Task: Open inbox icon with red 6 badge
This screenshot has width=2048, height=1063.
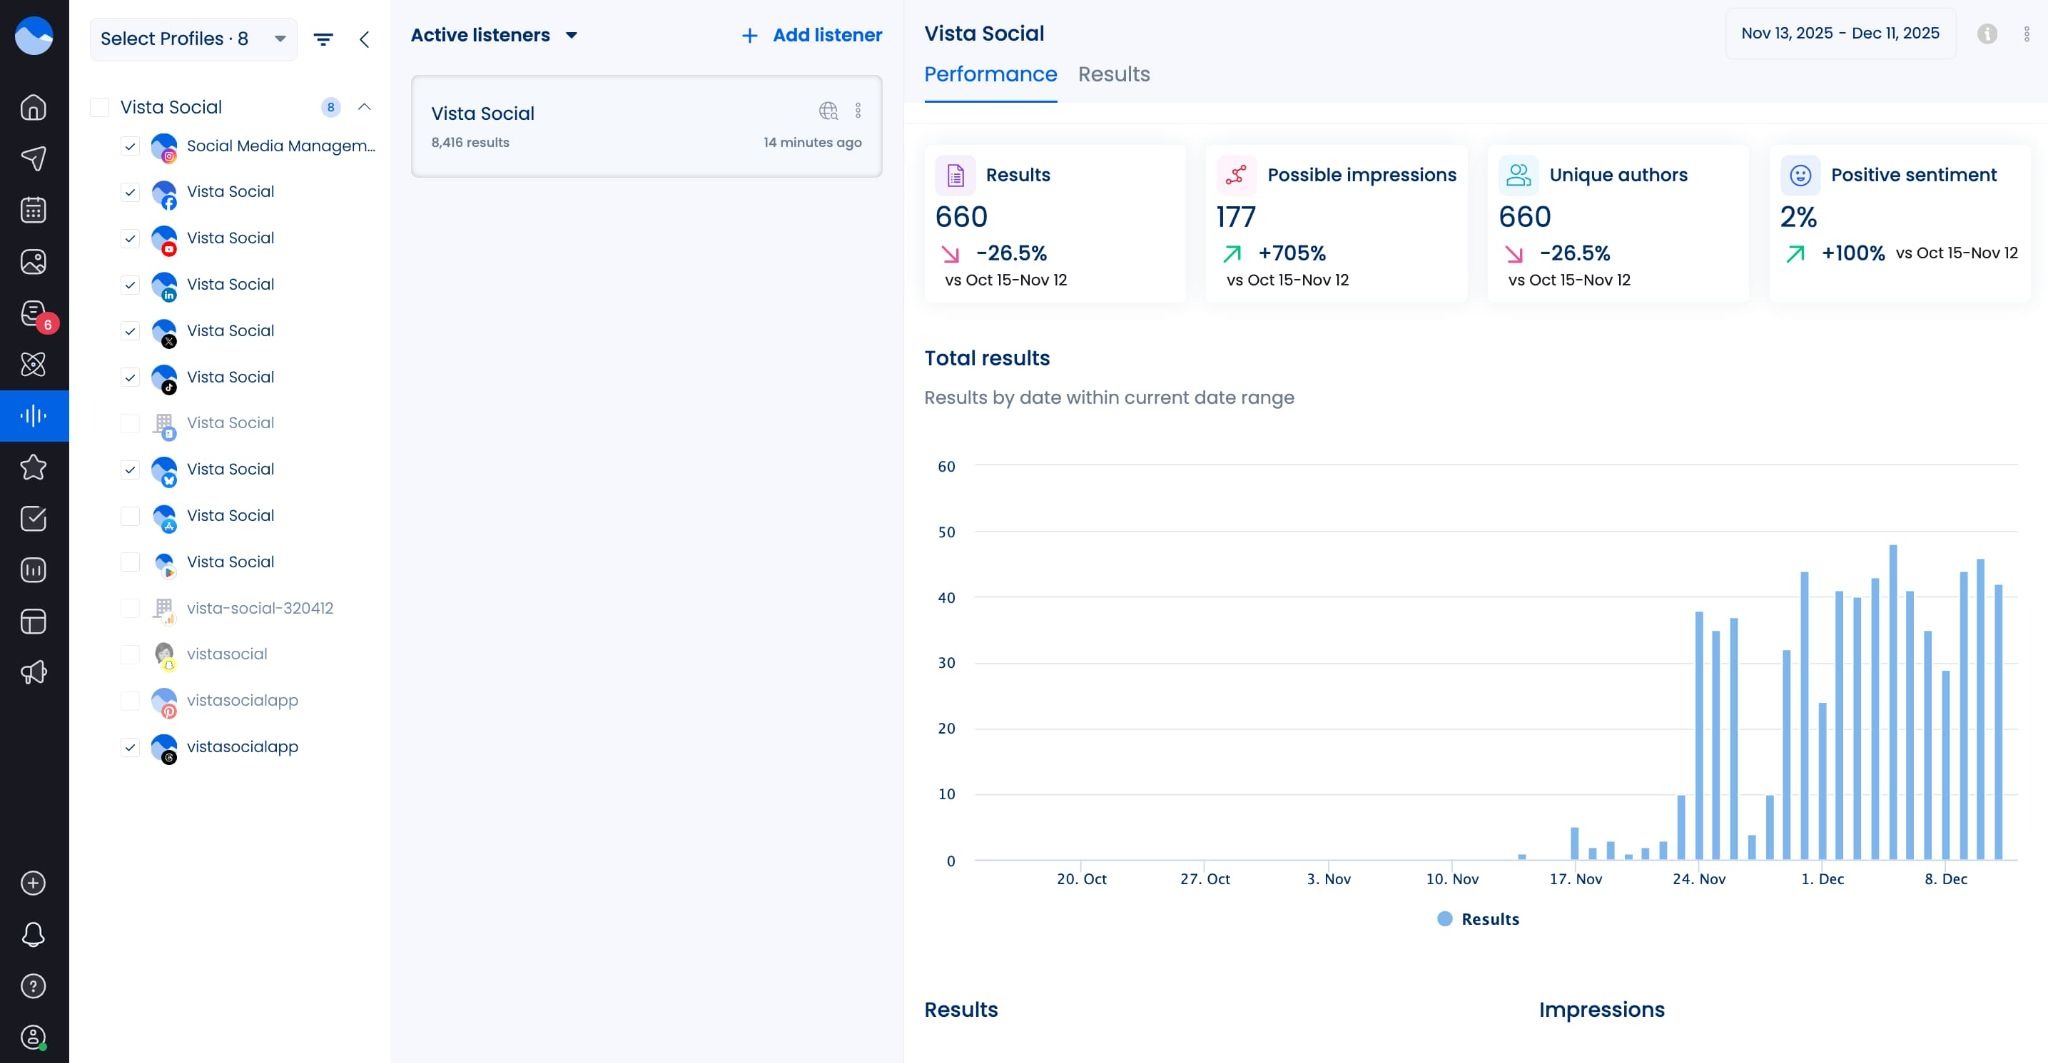Action: pyautogui.click(x=33, y=313)
